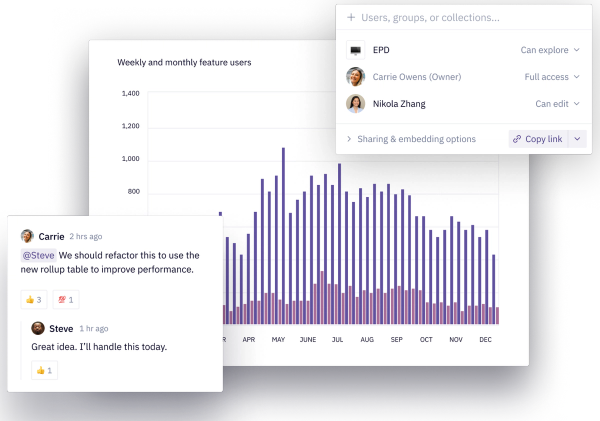Open Can edit dropdown for Nikola Zhang

(x=558, y=104)
